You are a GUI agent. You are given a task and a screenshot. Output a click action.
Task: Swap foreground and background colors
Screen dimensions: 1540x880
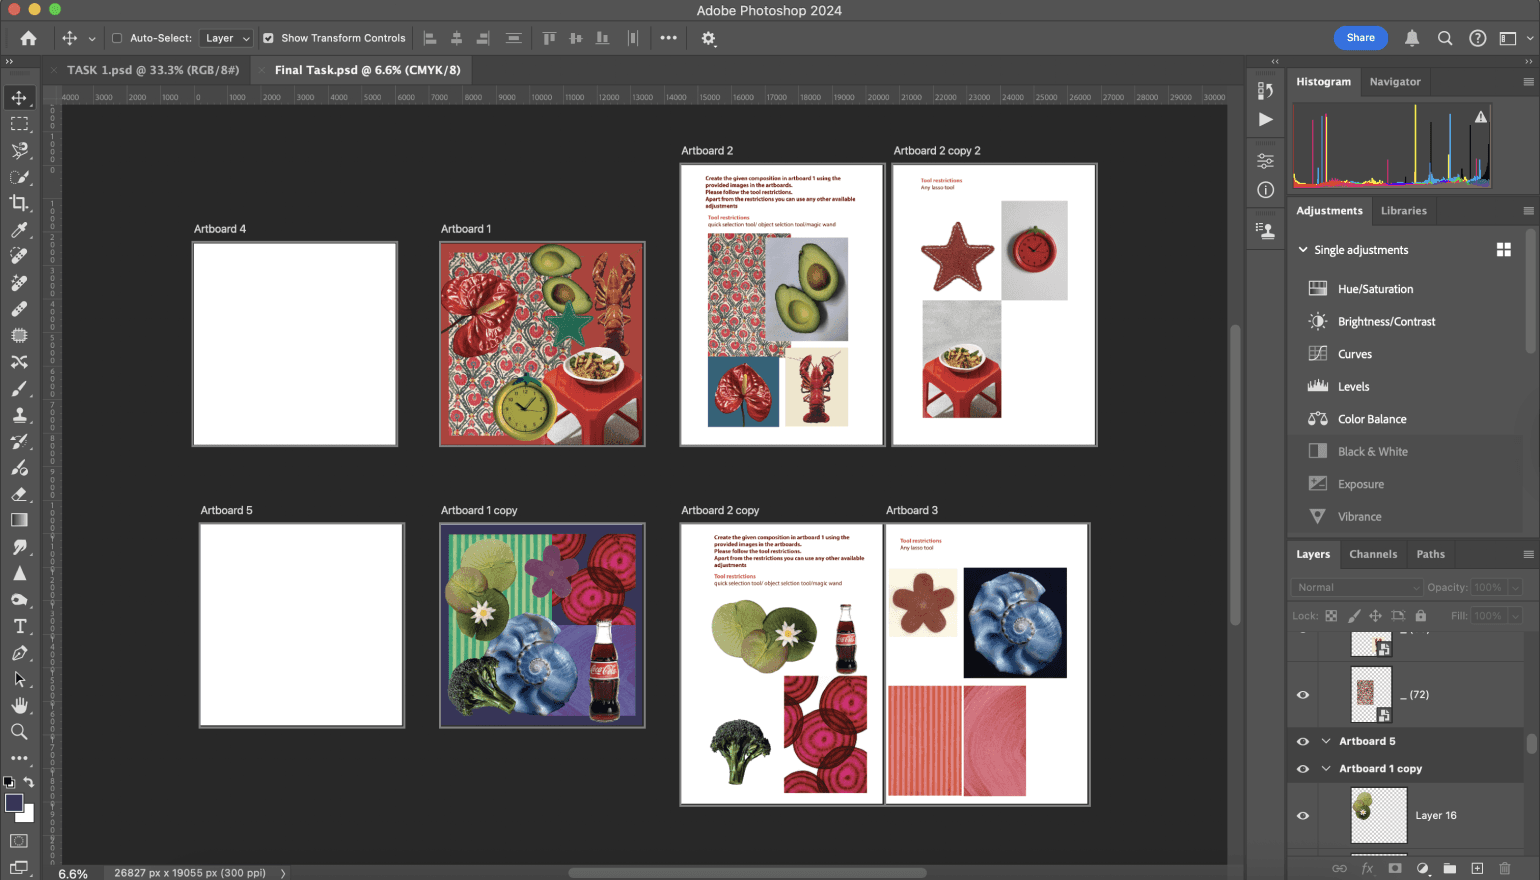(29, 782)
